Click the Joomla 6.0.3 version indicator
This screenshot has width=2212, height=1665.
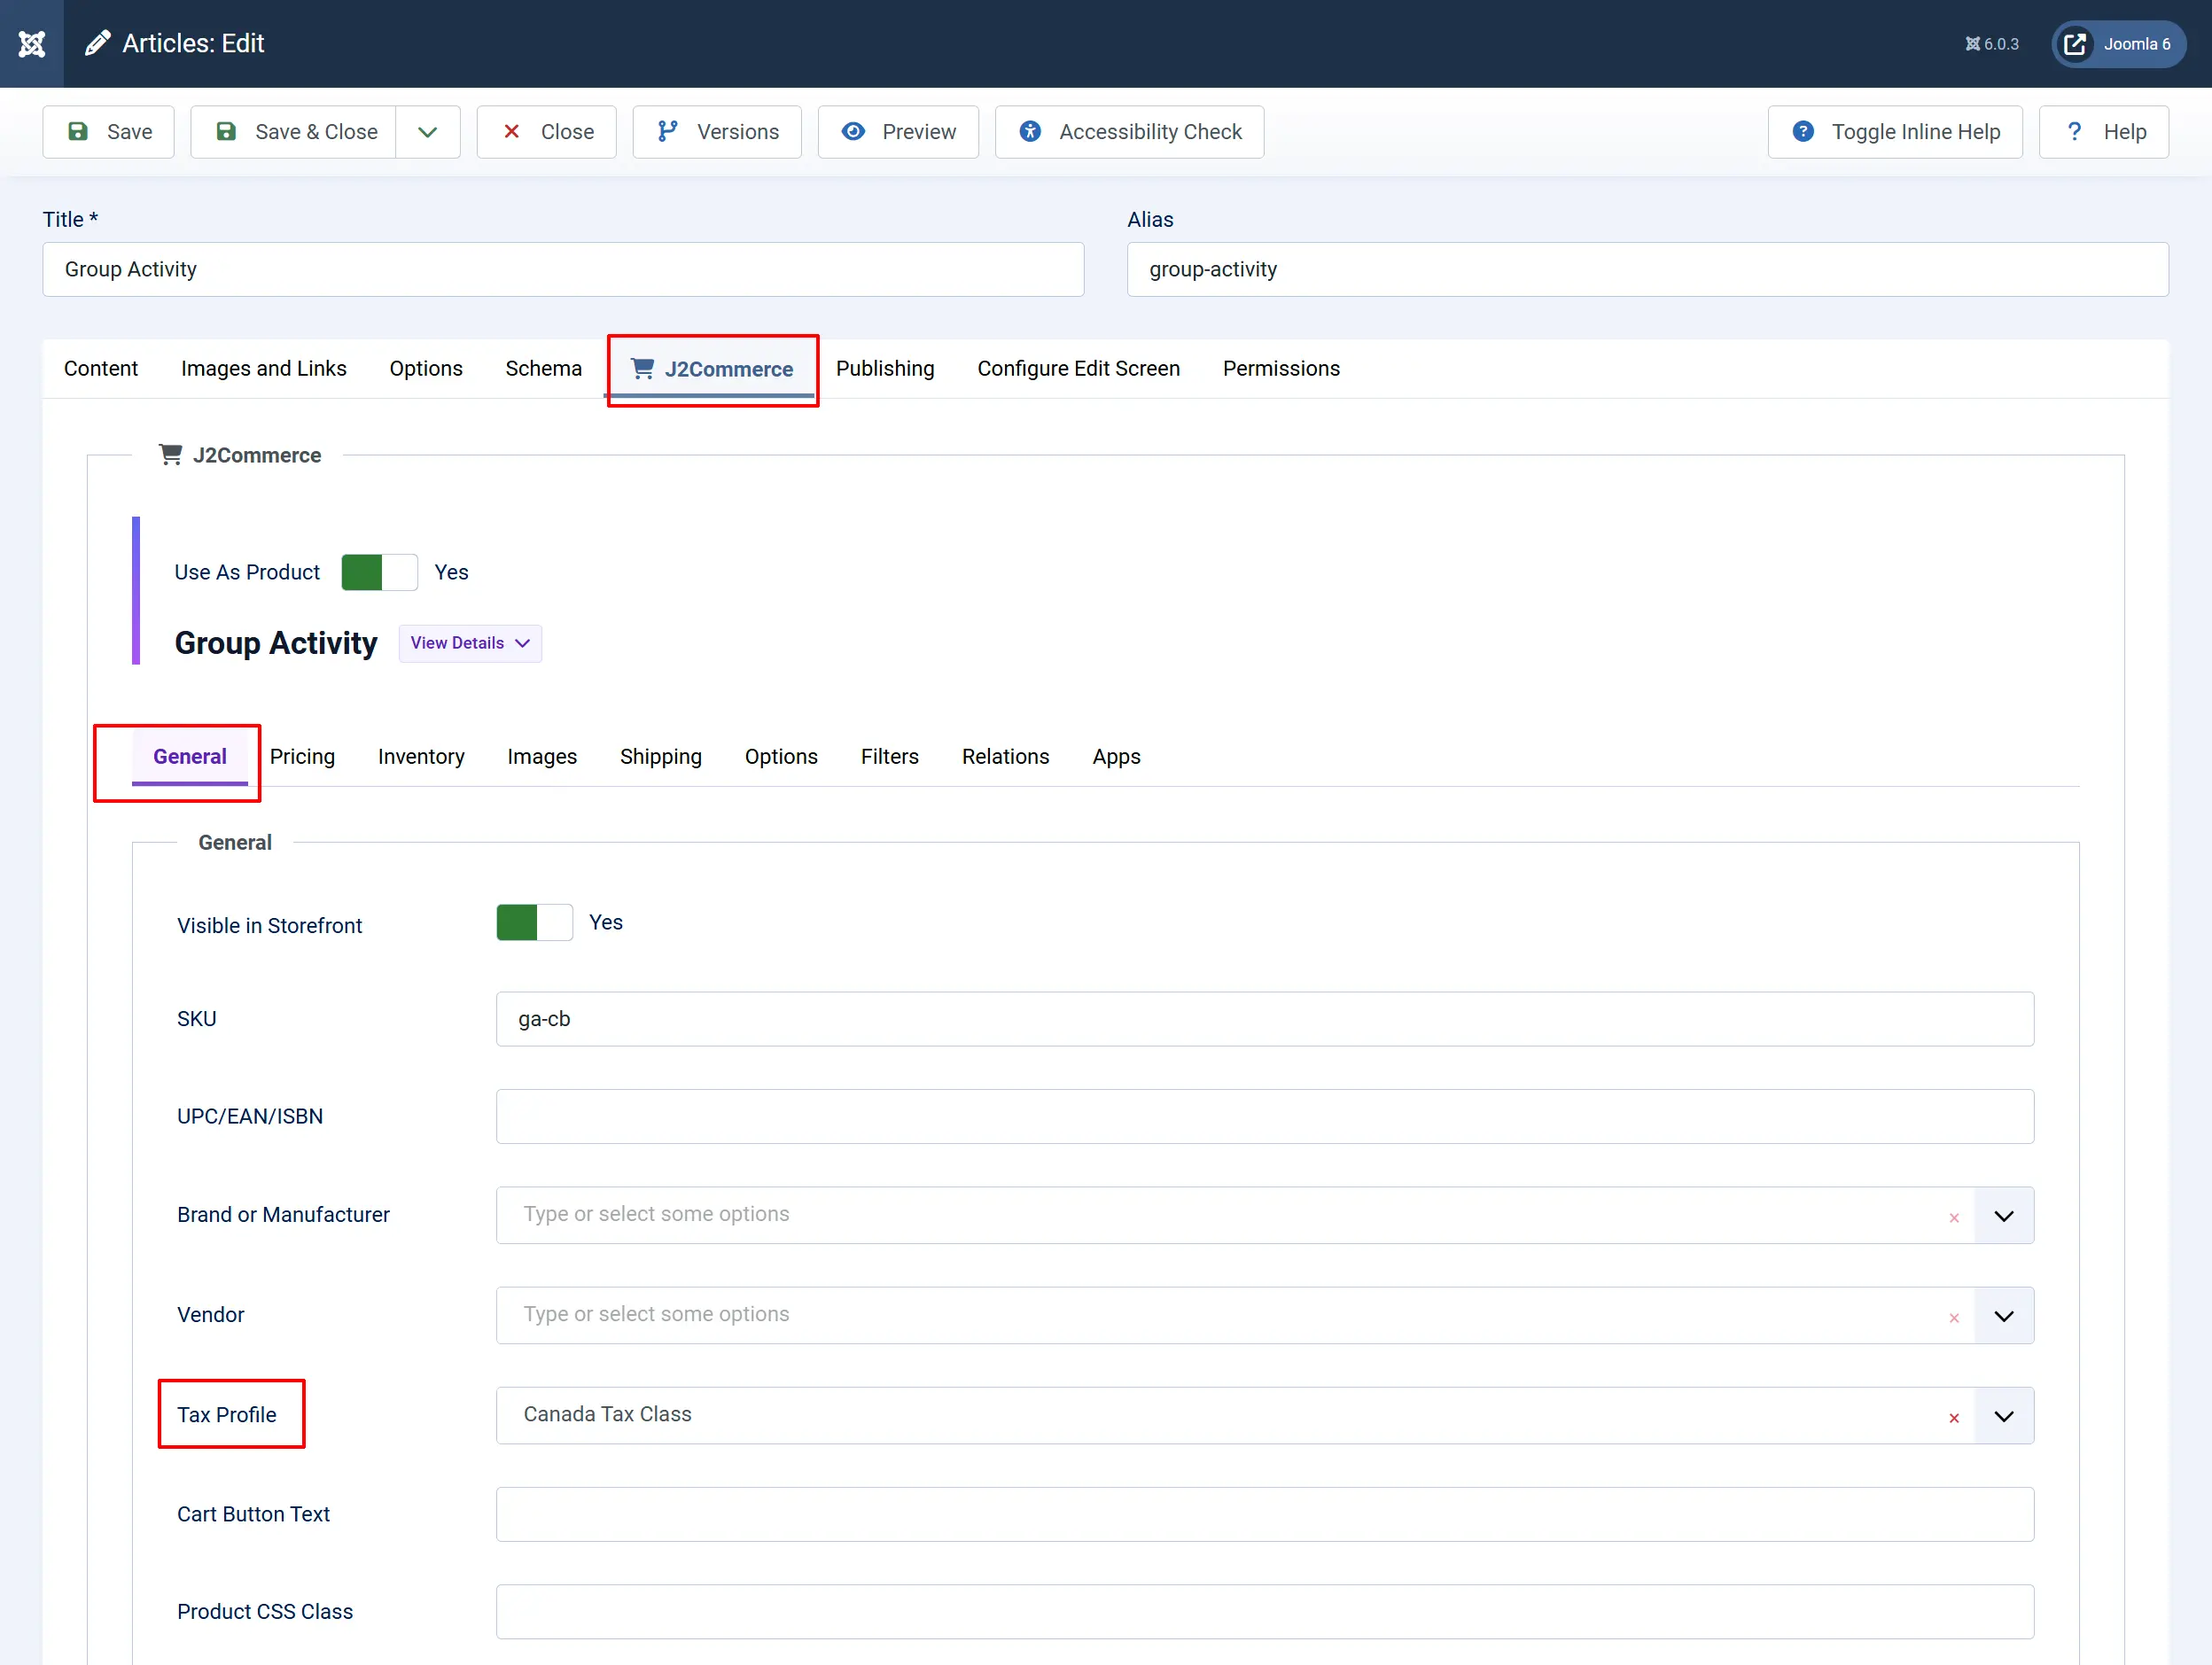click(1992, 44)
